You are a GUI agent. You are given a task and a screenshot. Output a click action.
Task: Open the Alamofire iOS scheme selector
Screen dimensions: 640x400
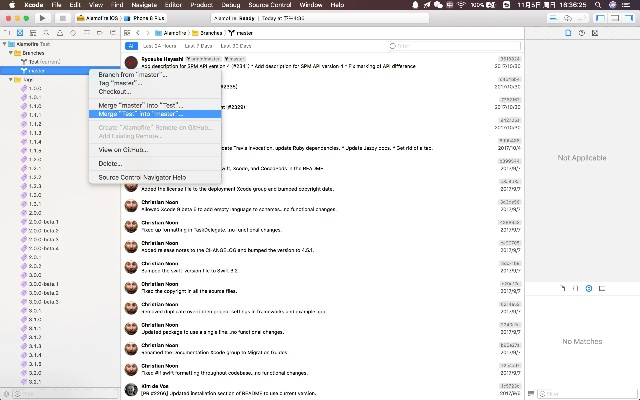(97, 18)
